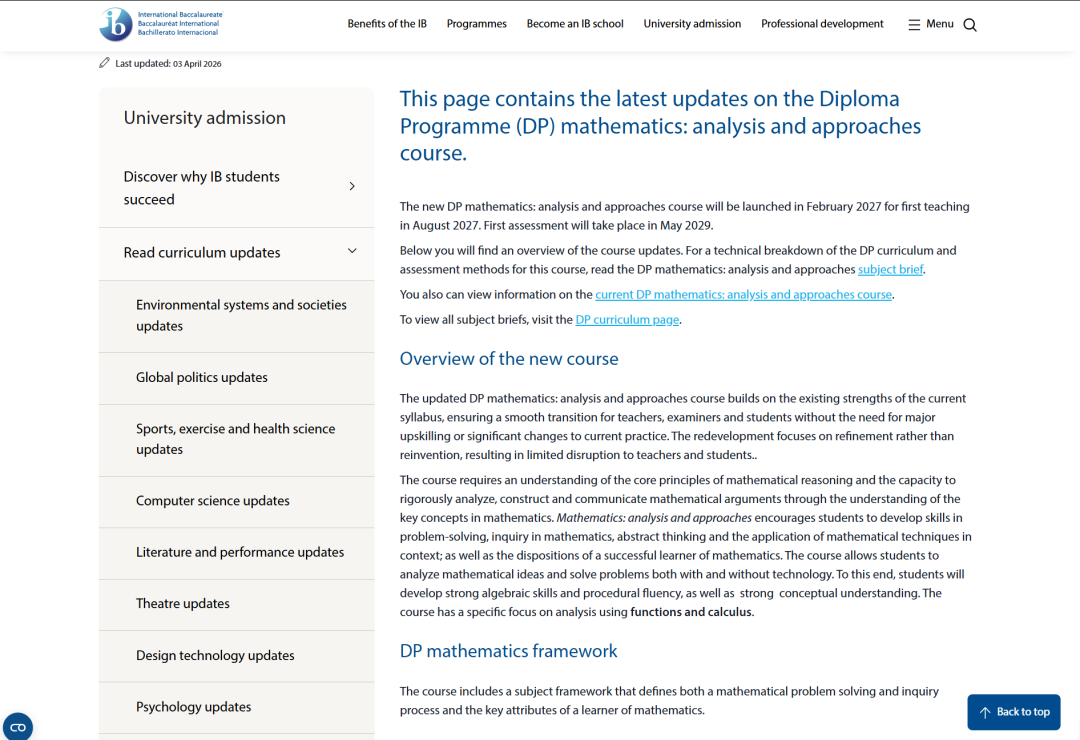Open the search magnifier icon

970,25
